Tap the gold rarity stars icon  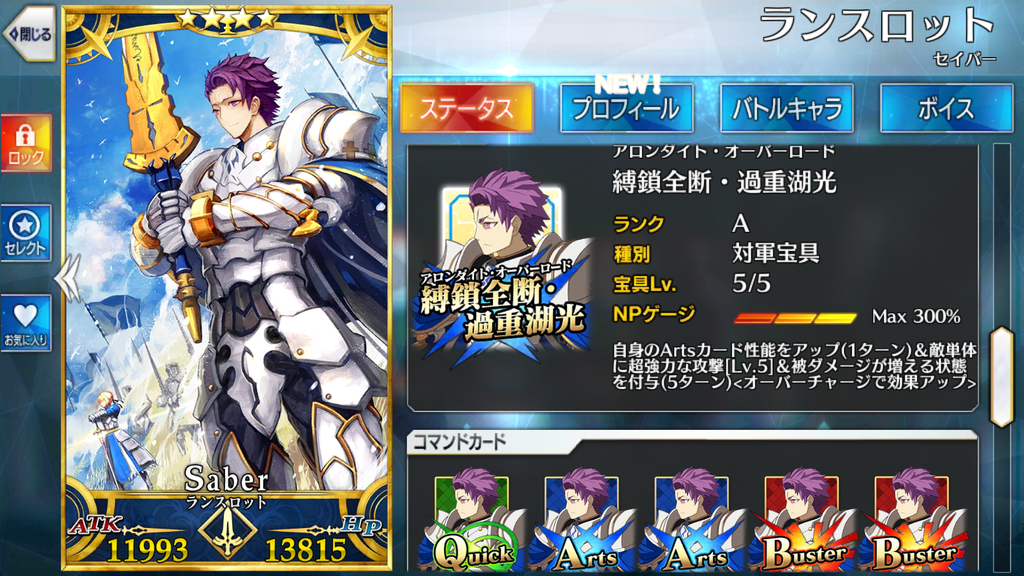tap(227, 20)
